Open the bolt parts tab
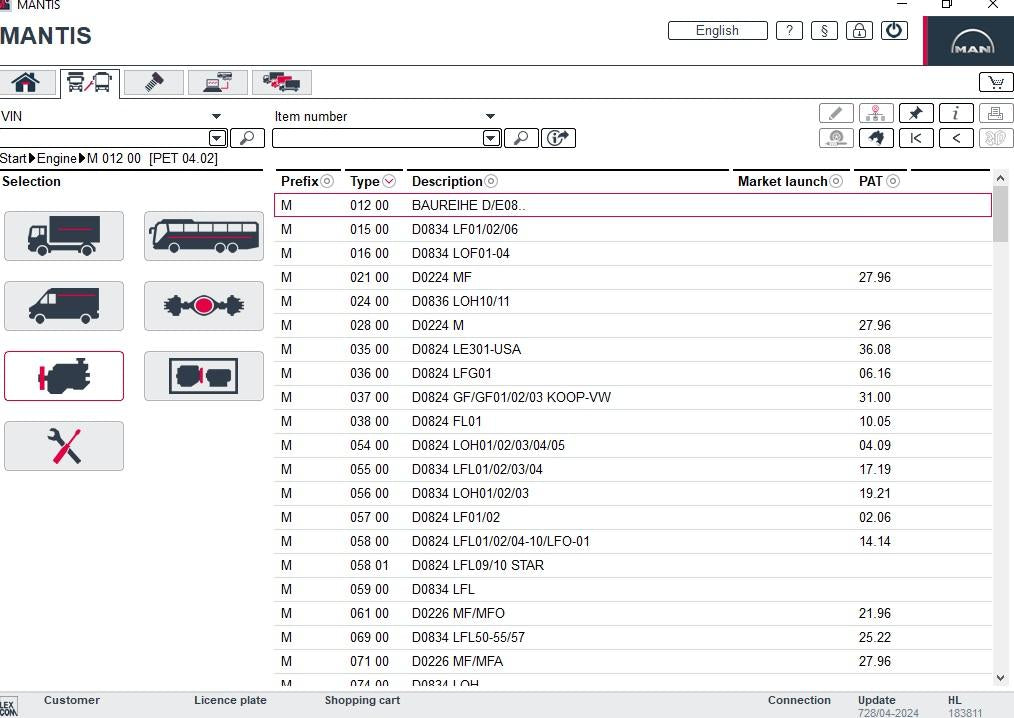The image size is (1014, 718). coord(153,83)
